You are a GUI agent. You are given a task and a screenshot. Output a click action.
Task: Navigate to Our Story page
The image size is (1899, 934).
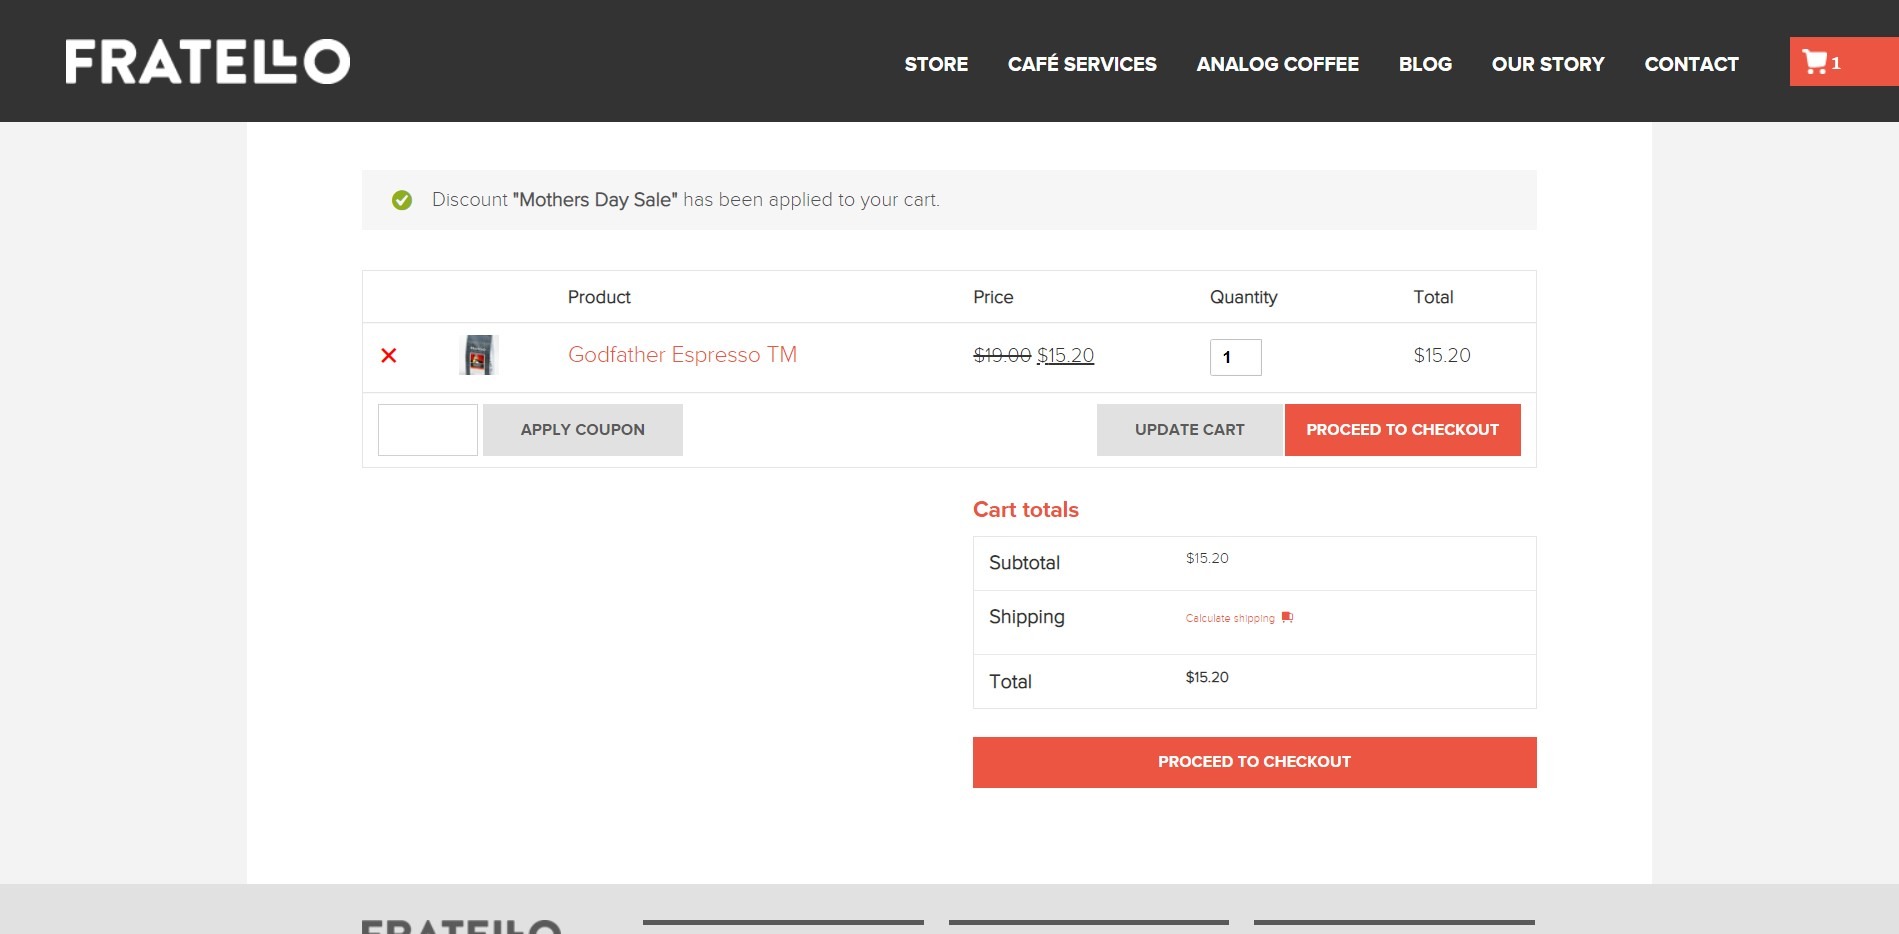[x=1548, y=64]
